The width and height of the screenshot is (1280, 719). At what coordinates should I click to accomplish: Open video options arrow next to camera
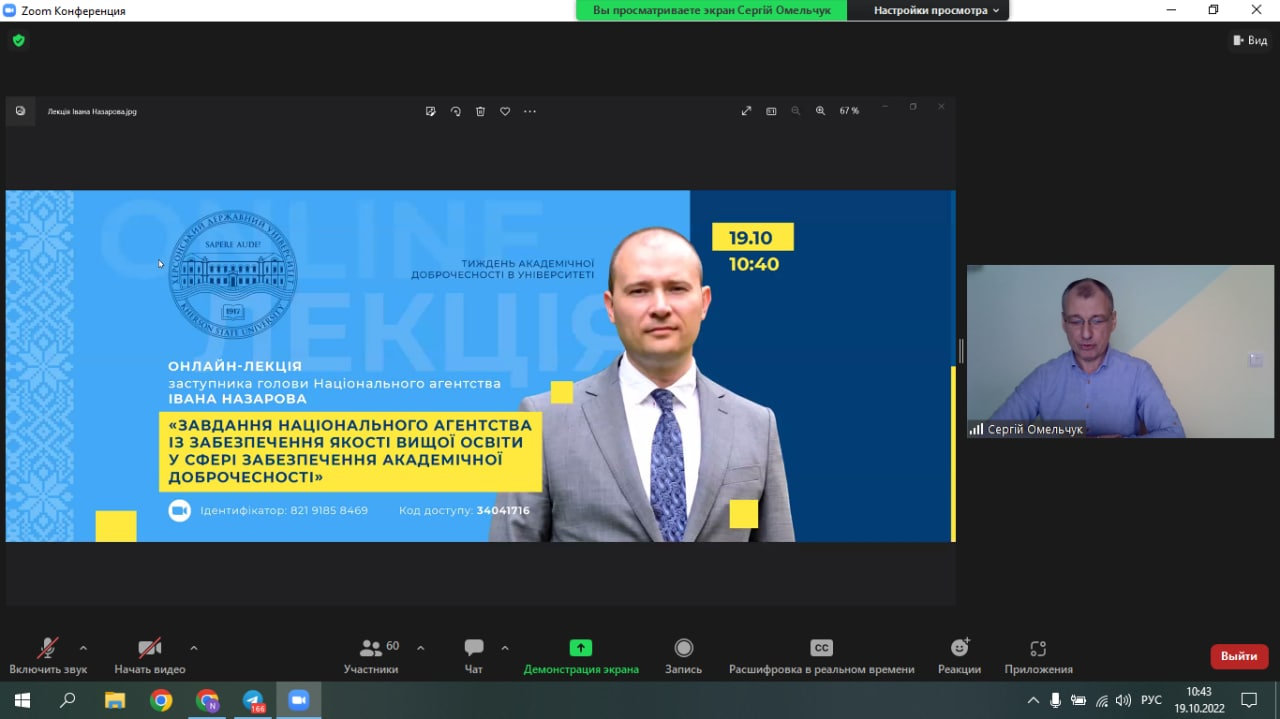click(194, 648)
